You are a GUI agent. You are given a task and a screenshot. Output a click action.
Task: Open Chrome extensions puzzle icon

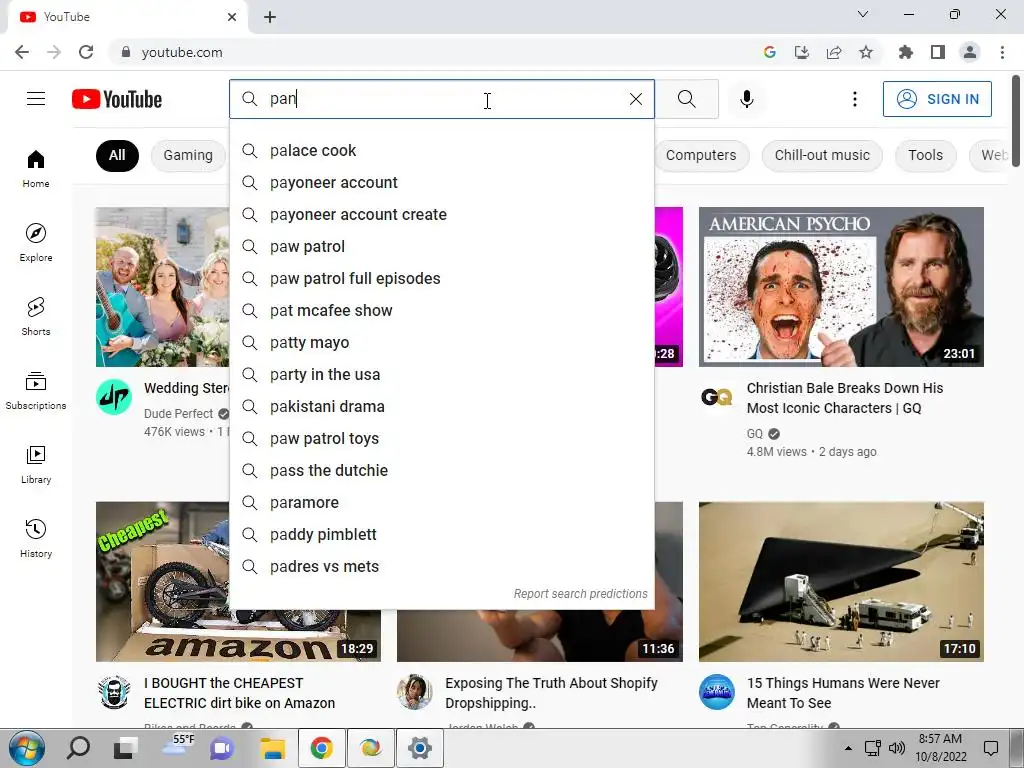pyautogui.click(x=905, y=52)
